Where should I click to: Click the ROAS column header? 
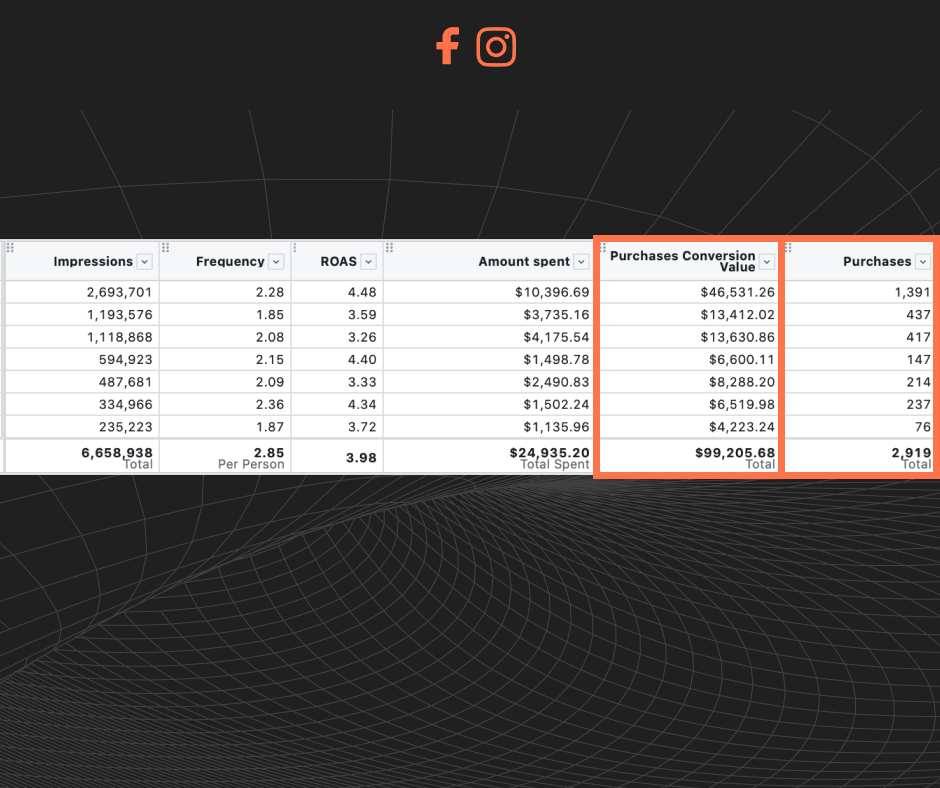click(x=339, y=261)
